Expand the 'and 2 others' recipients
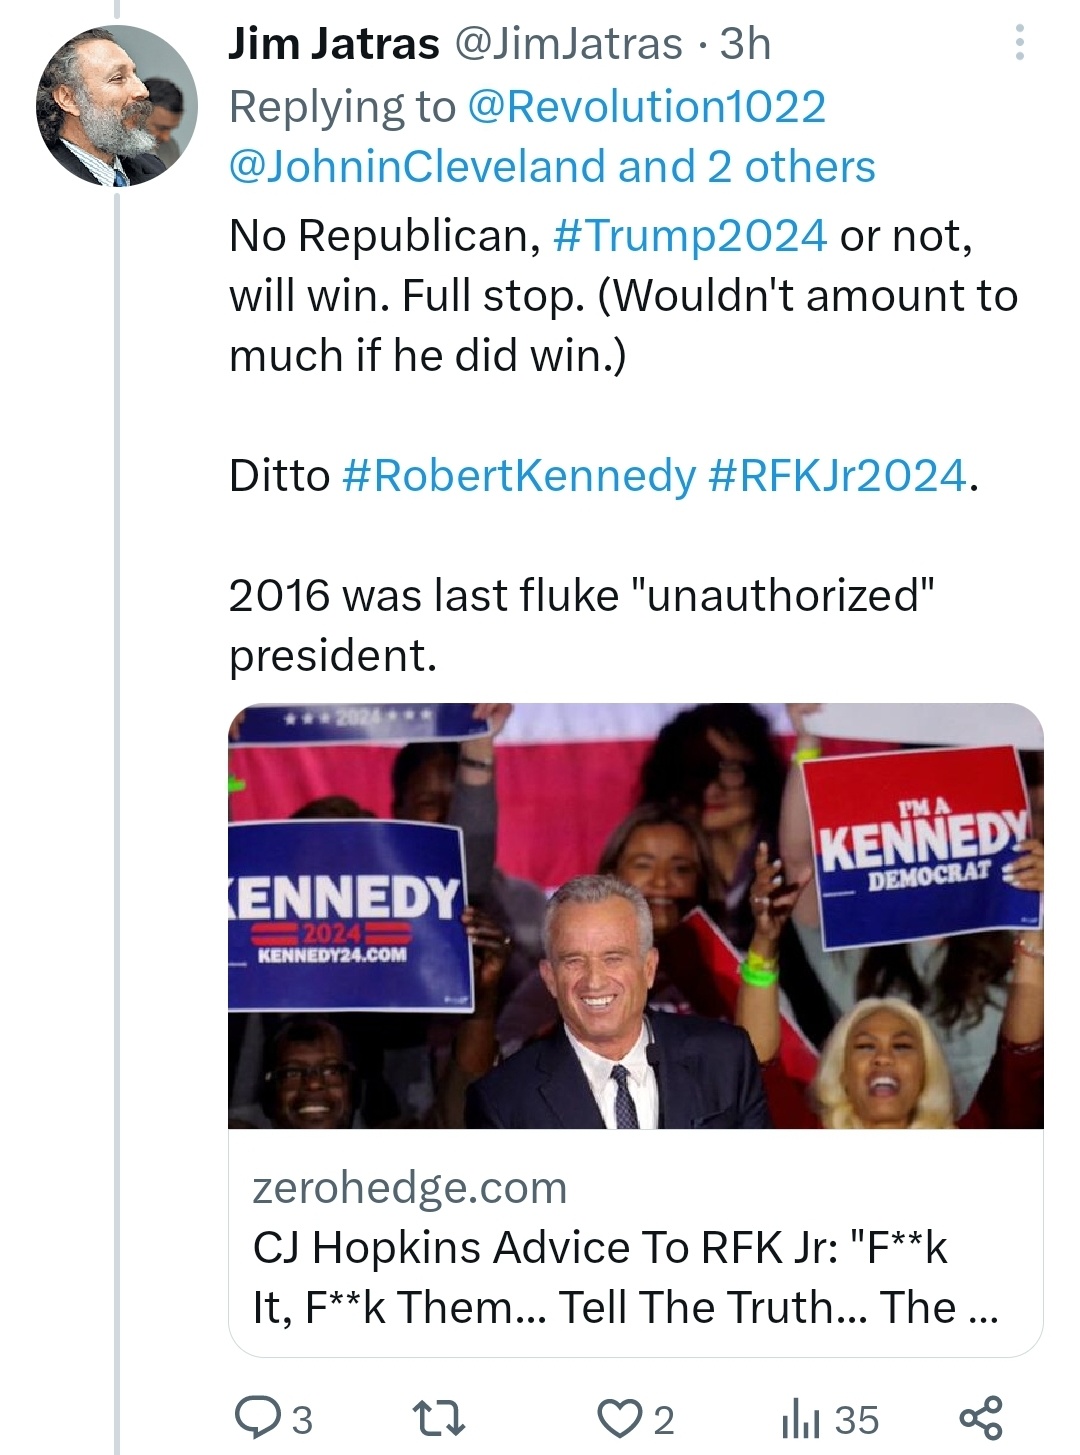Image resolution: width=1080 pixels, height=1455 pixels. [x=746, y=167]
